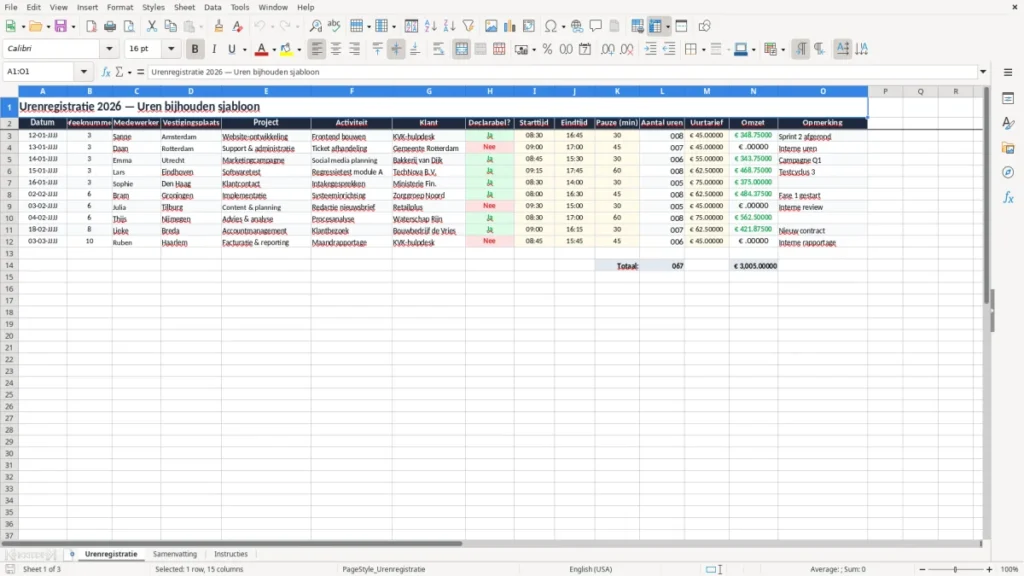Click the column P header
Screen dimensions: 1024x576
886,91
